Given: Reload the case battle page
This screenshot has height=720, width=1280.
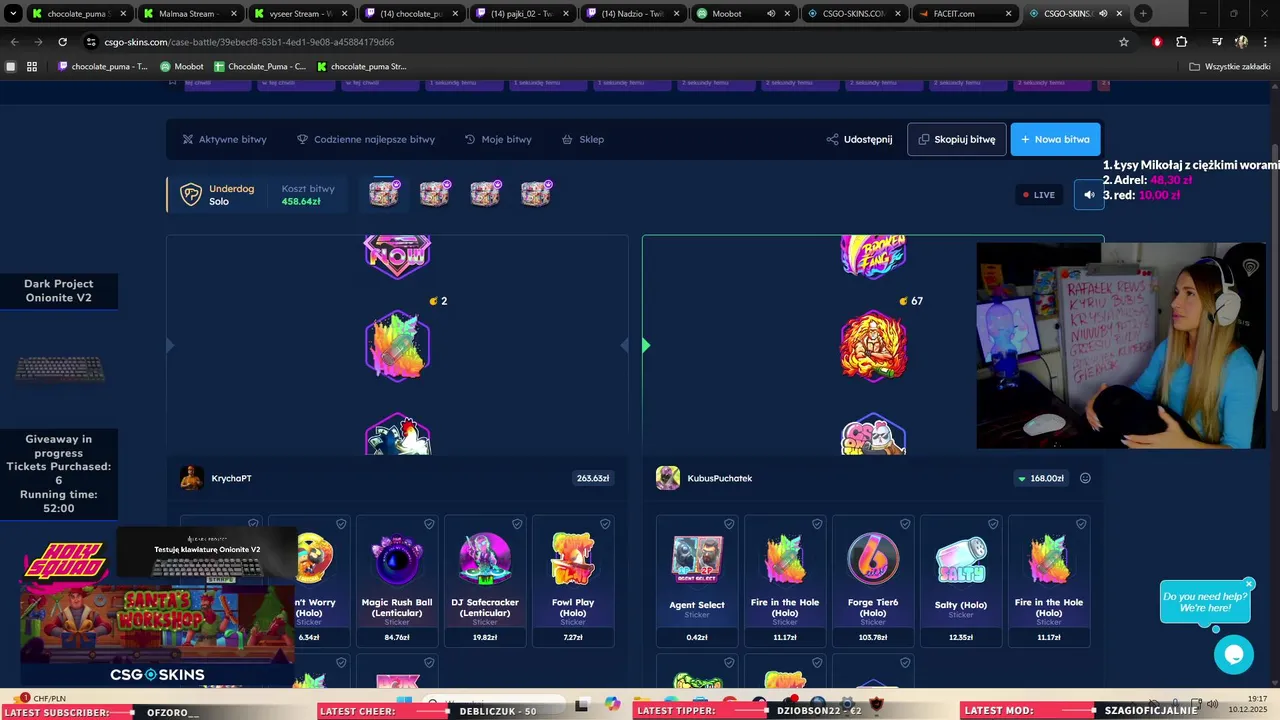Looking at the screenshot, I should pyautogui.click(x=62, y=42).
